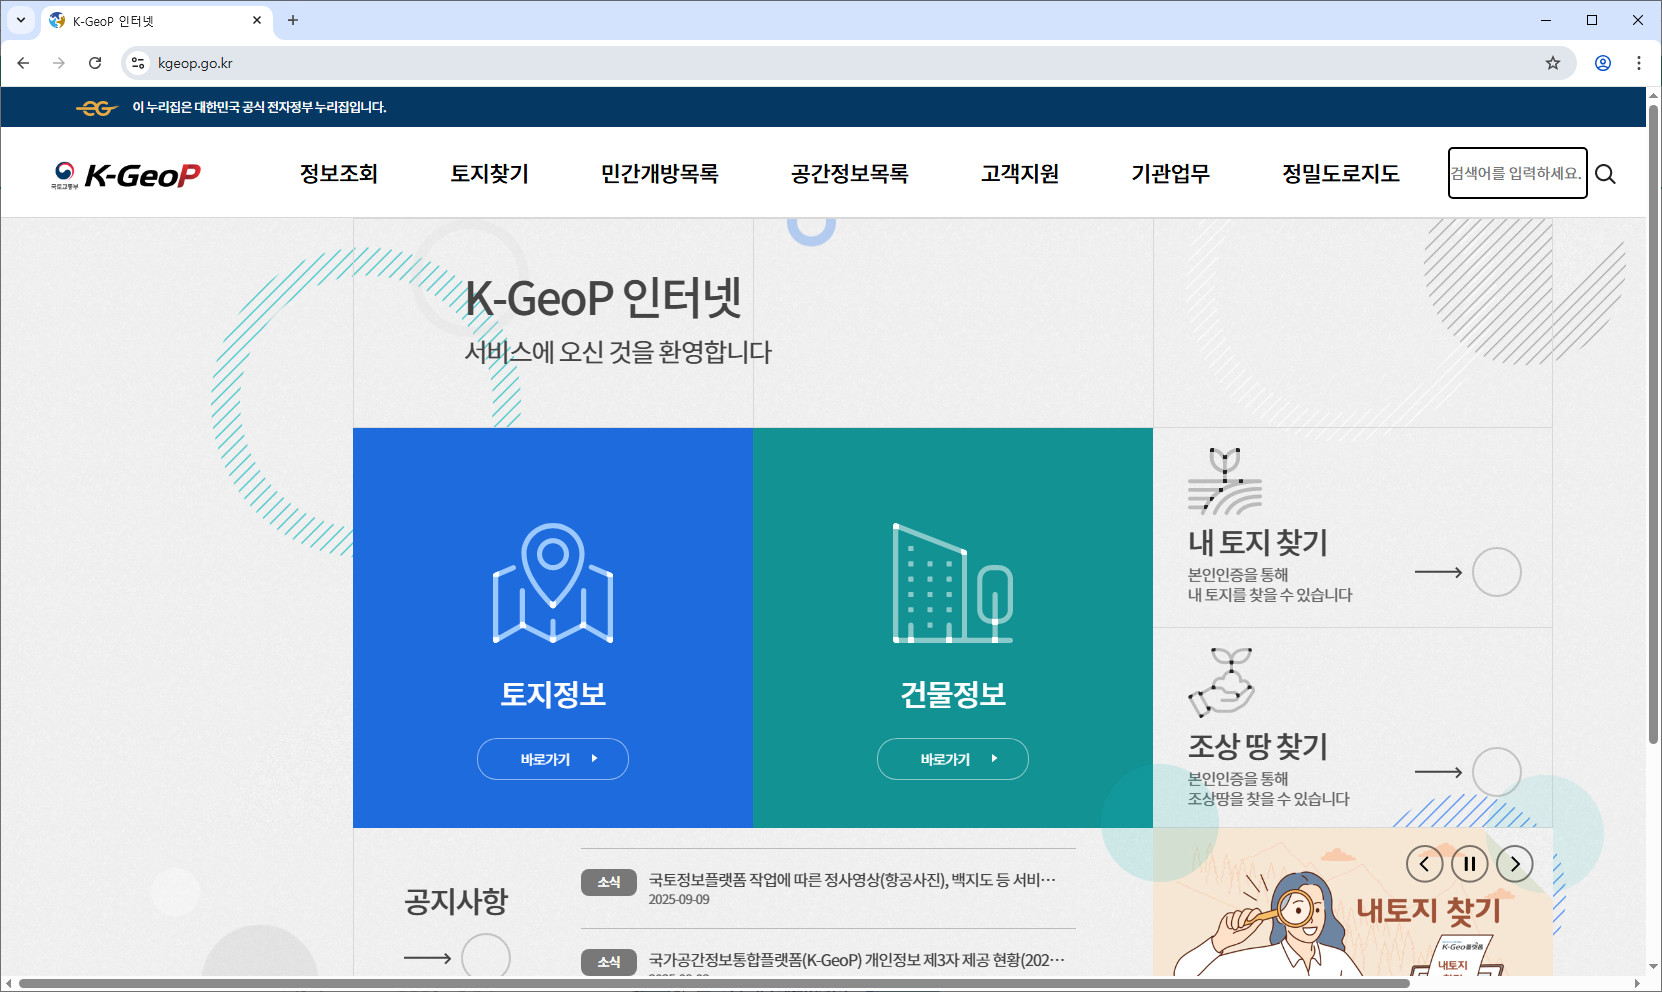Bookmark this page with the star icon
Image resolution: width=1662 pixels, height=992 pixels.
coord(1553,63)
